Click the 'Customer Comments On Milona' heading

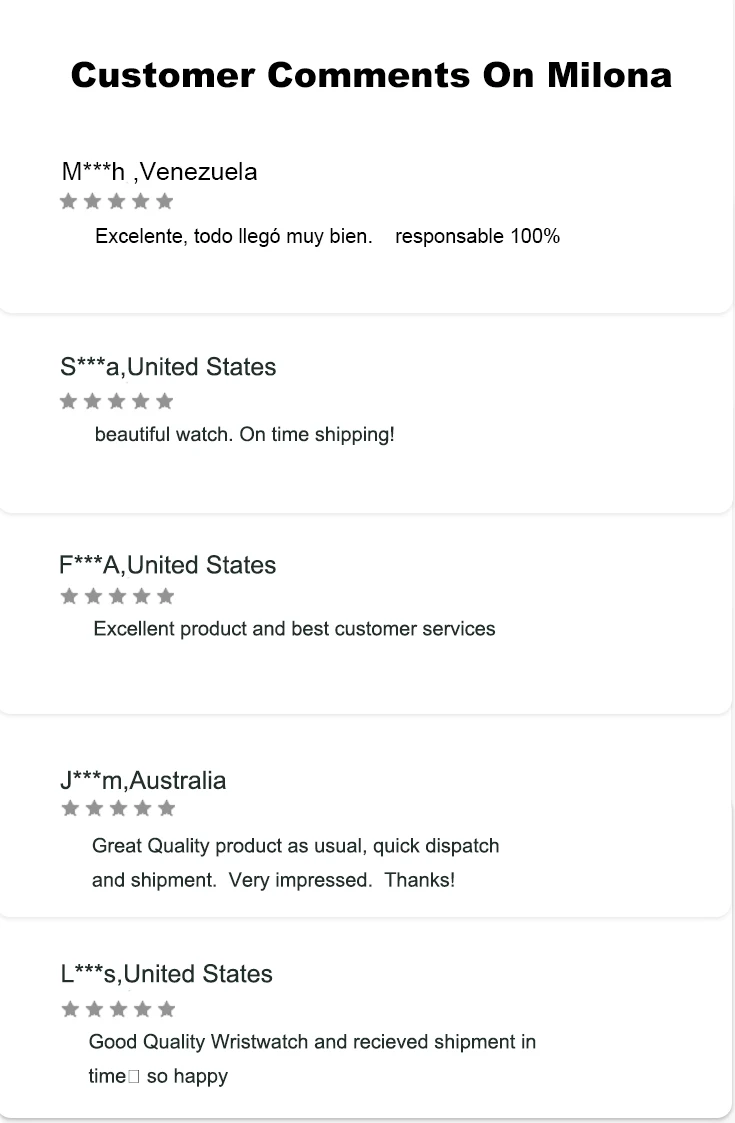[x=371, y=75]
